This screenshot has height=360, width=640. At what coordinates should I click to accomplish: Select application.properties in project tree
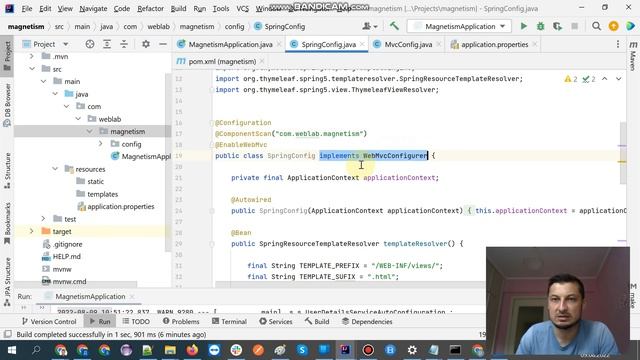point(116,207)
